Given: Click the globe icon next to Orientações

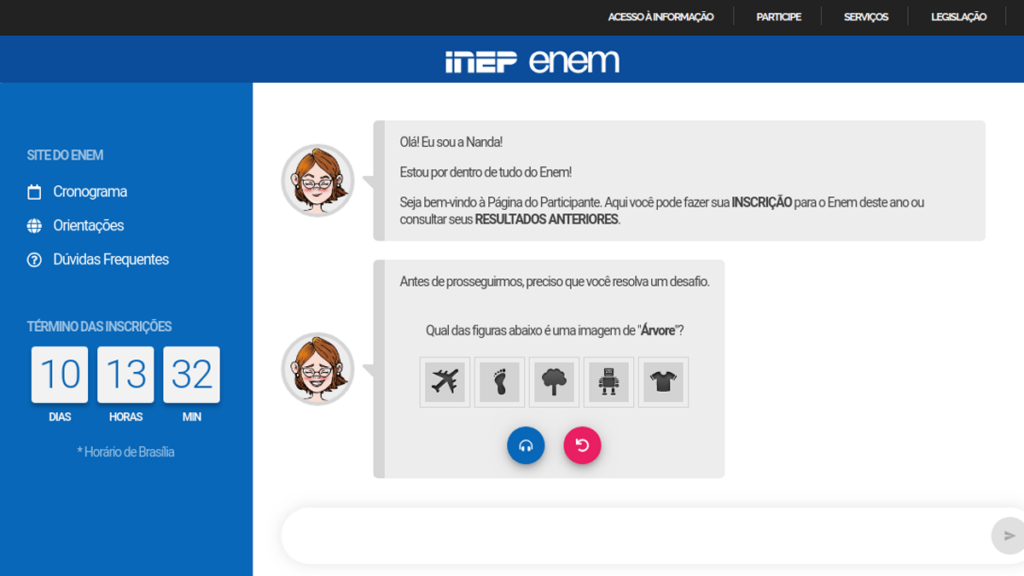Looking at the screenshot, I should pos(34,226).
